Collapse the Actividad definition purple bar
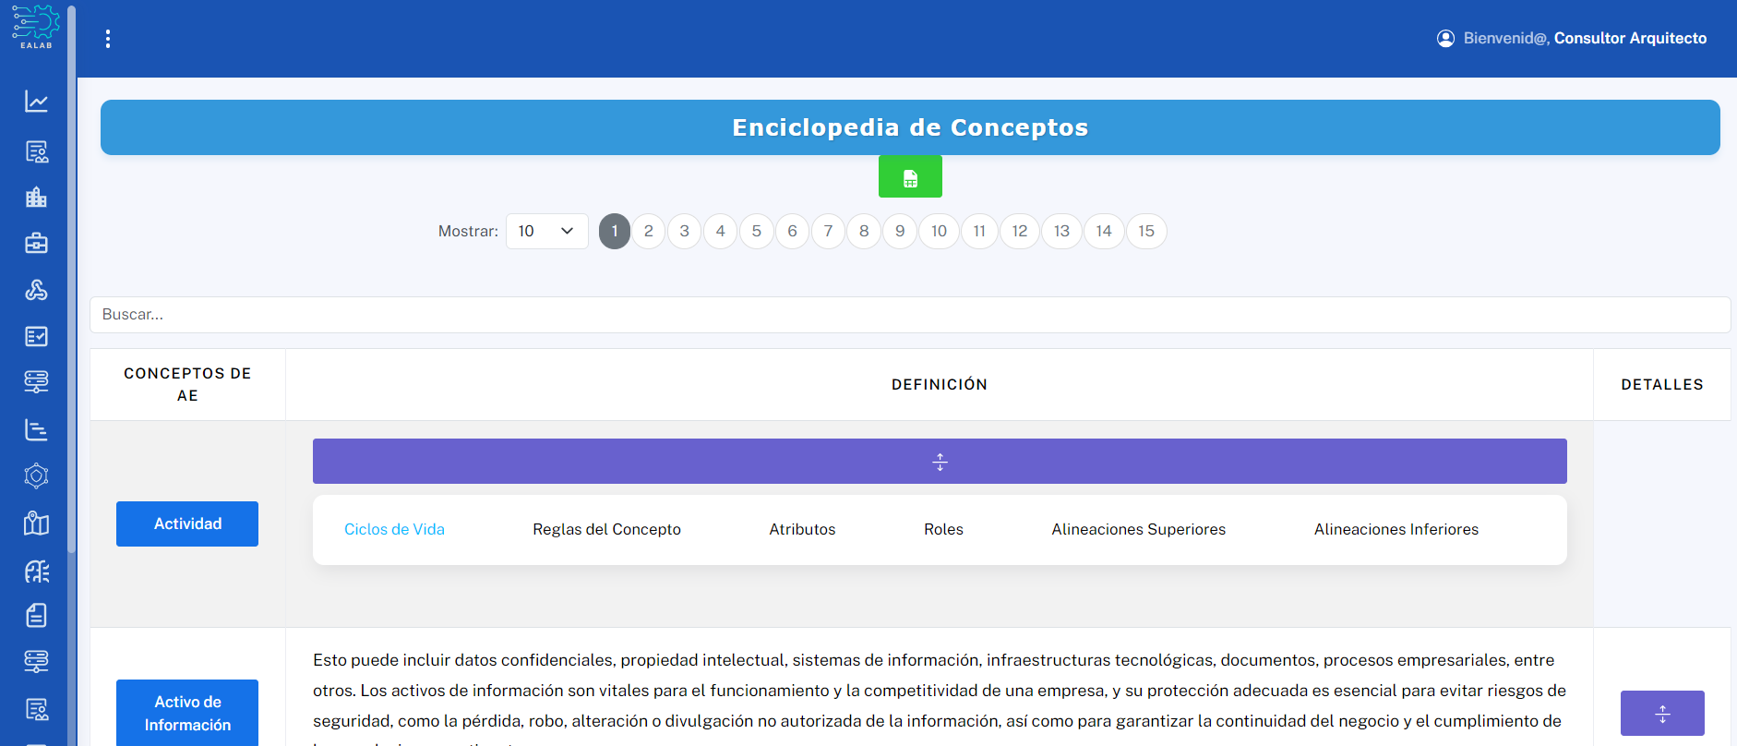Screen dimensions: 1737x746 [939, 461]
